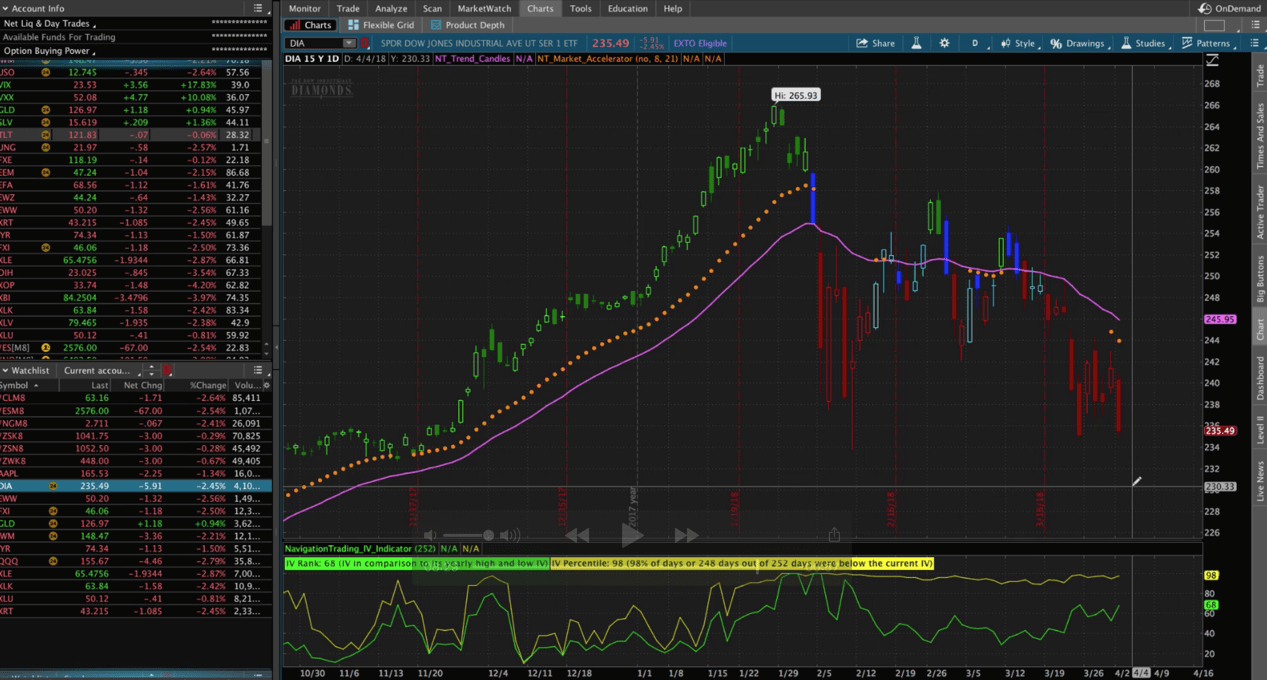Select the highlighted DIA watchlist row

tap(135, 486)
